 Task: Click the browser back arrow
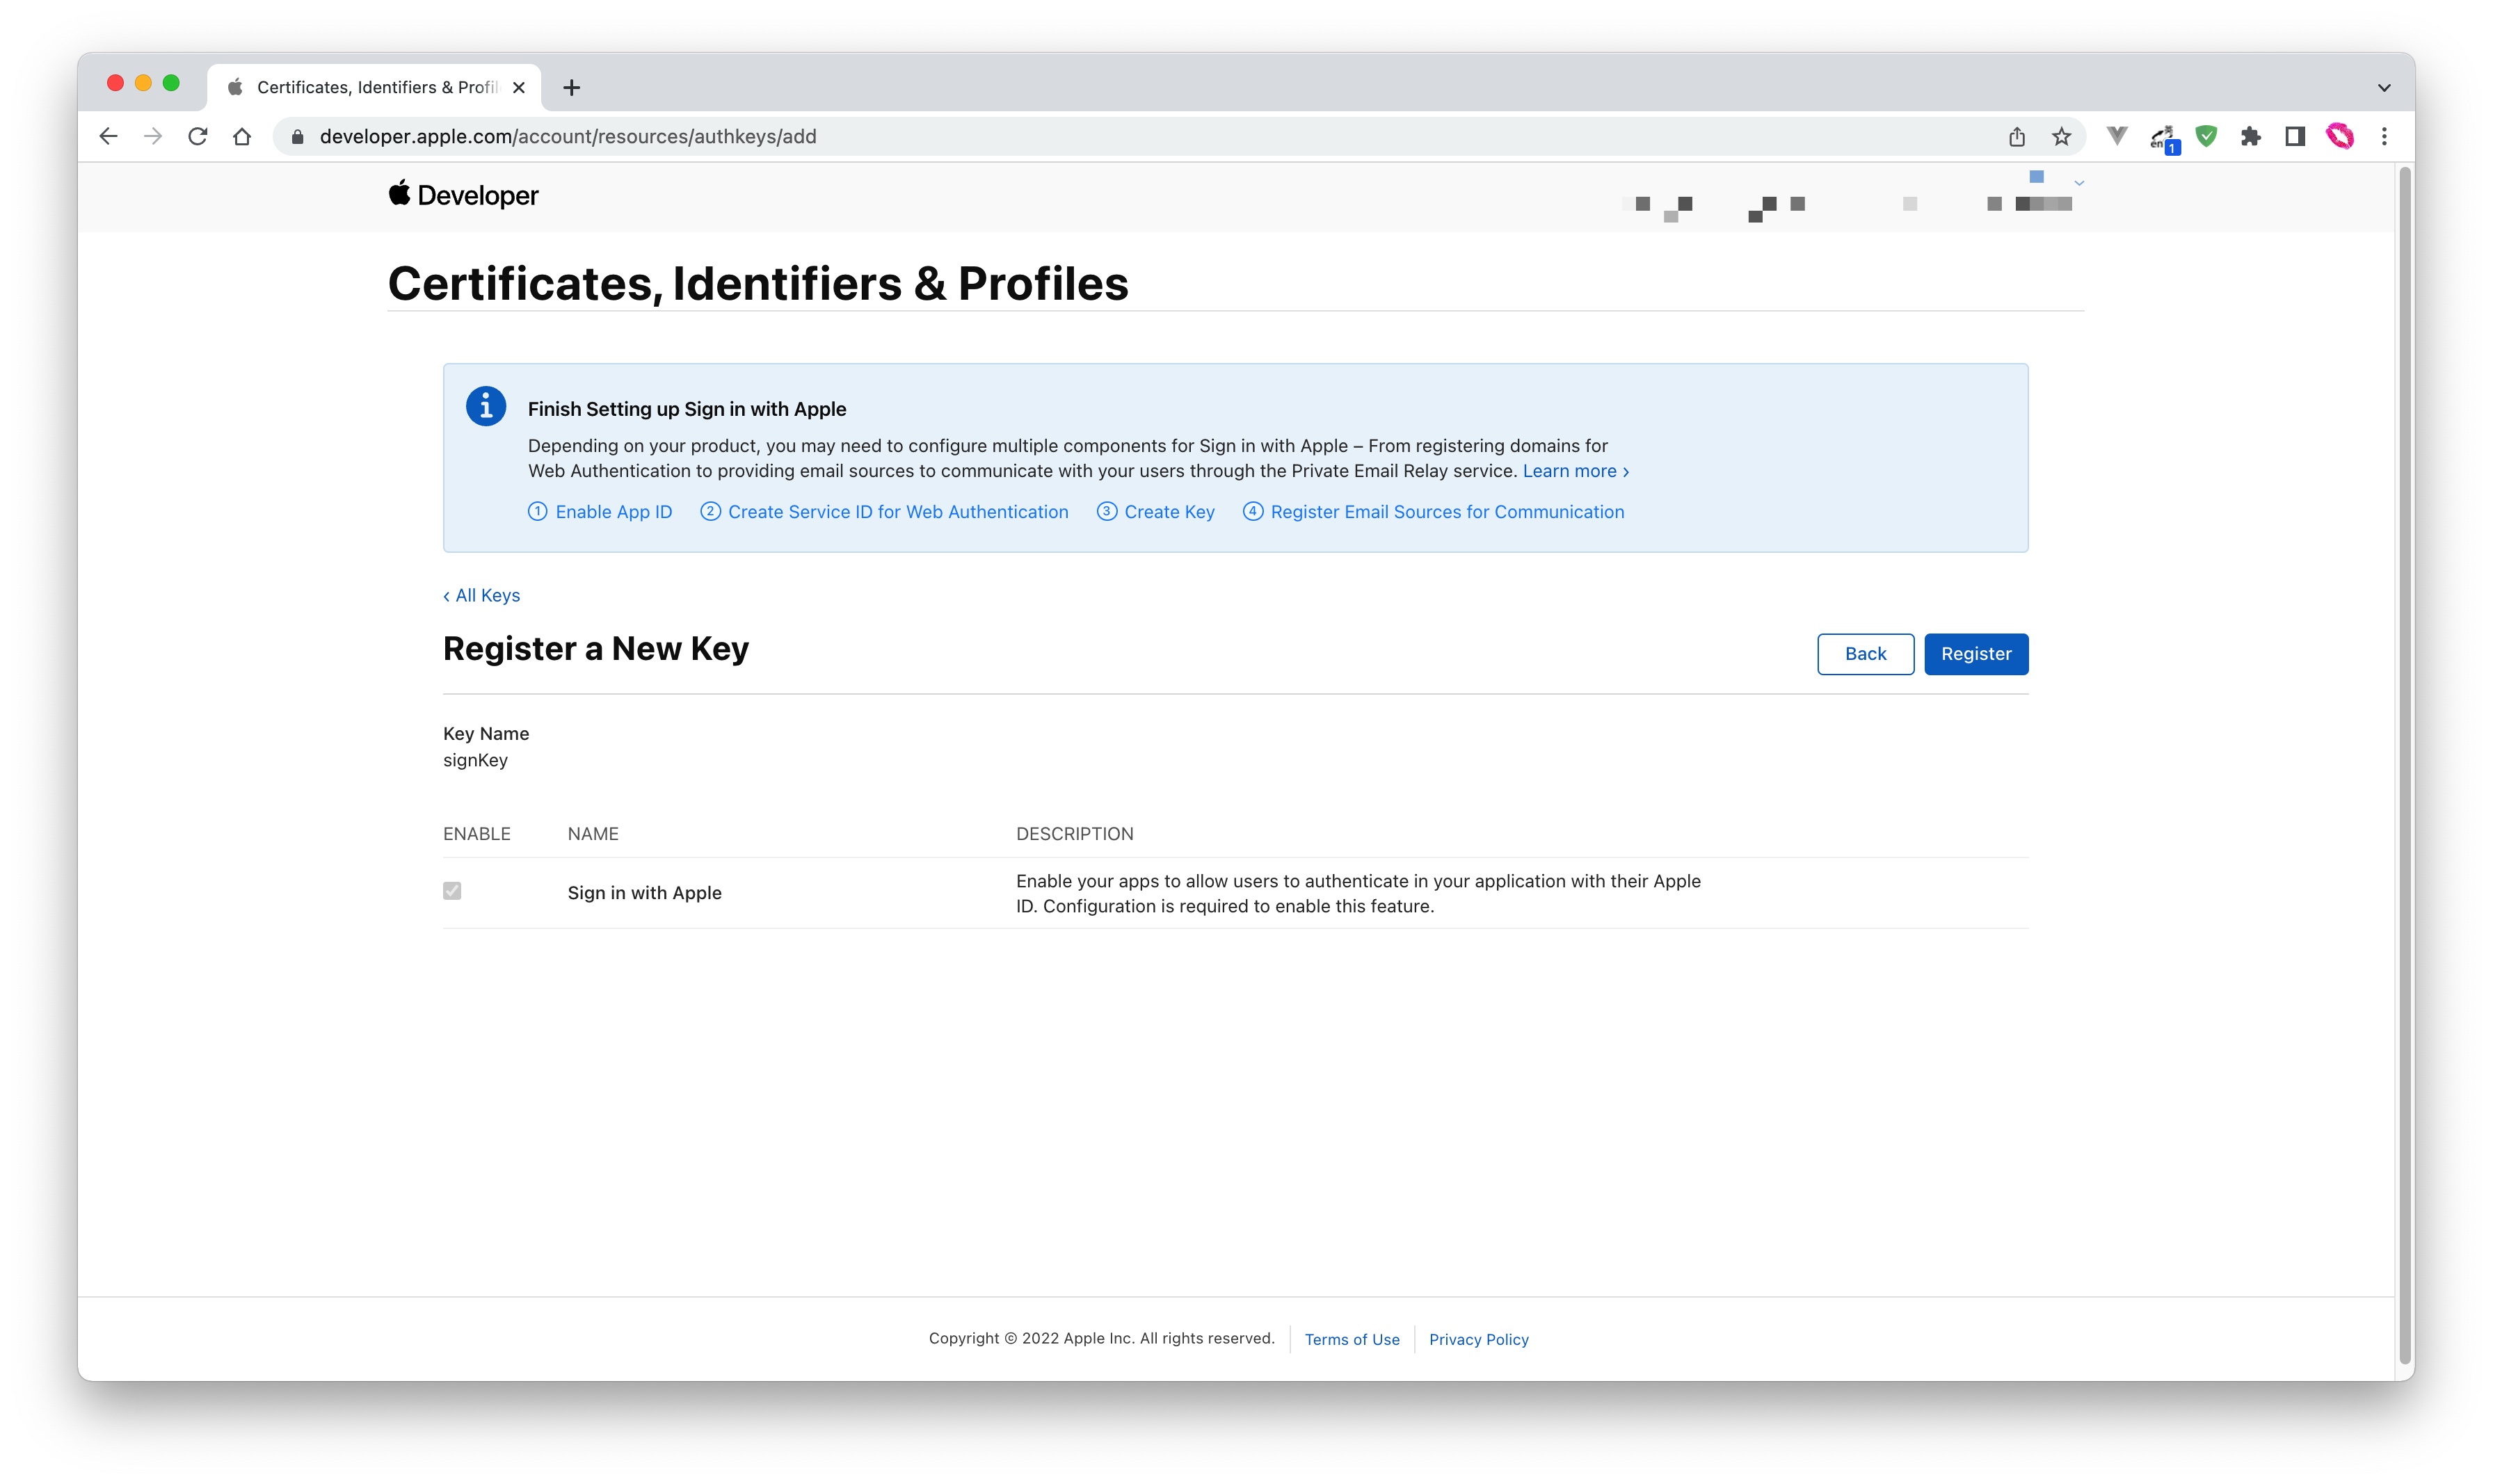coord(109,137)
